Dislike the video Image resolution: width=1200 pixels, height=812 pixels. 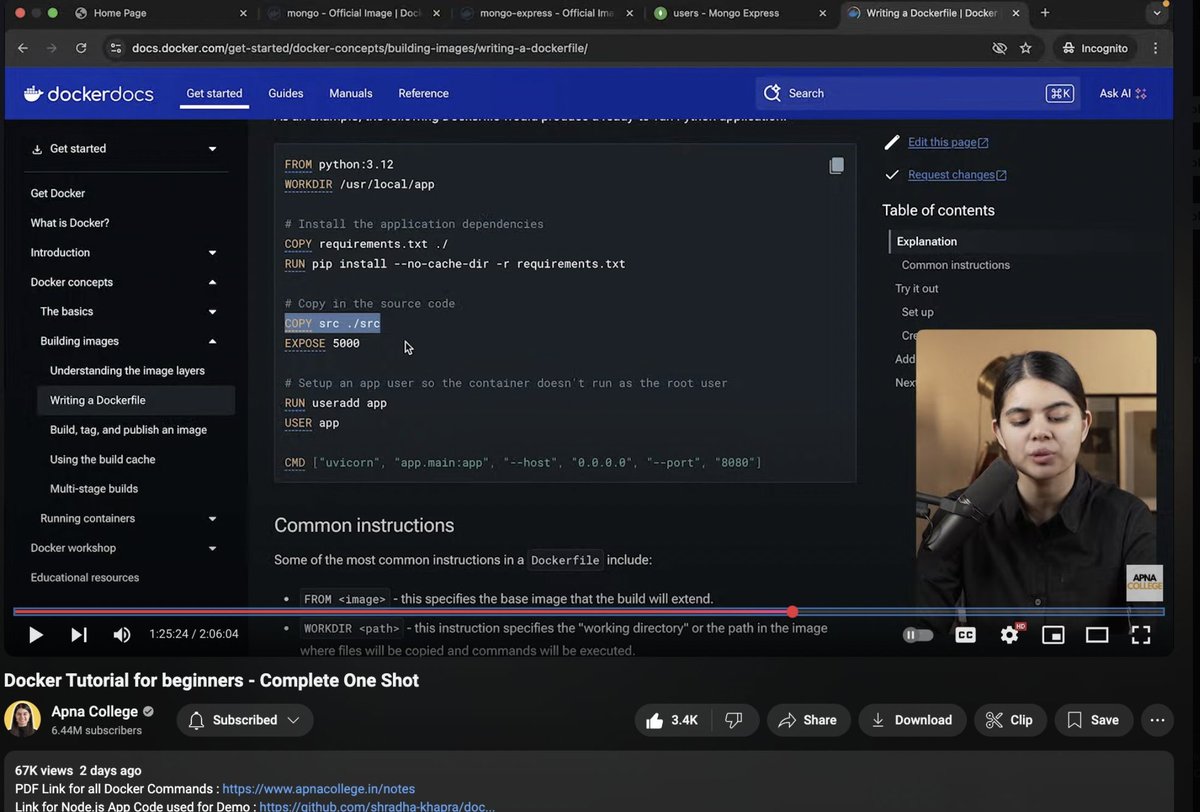tap(733, 720)
